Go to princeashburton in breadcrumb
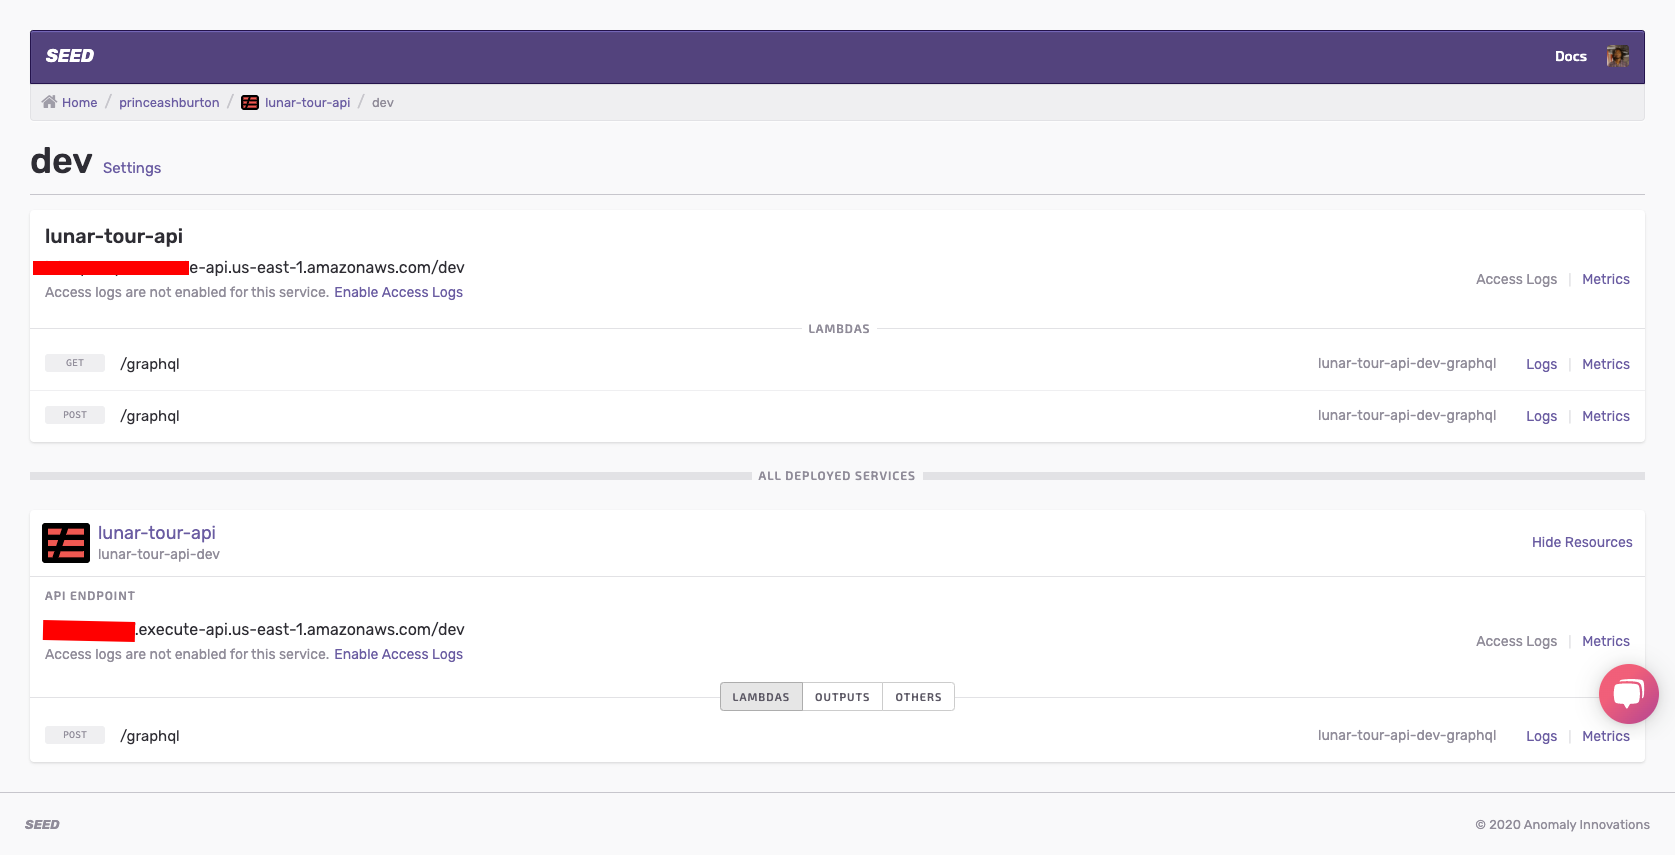 tap(169, 102)
